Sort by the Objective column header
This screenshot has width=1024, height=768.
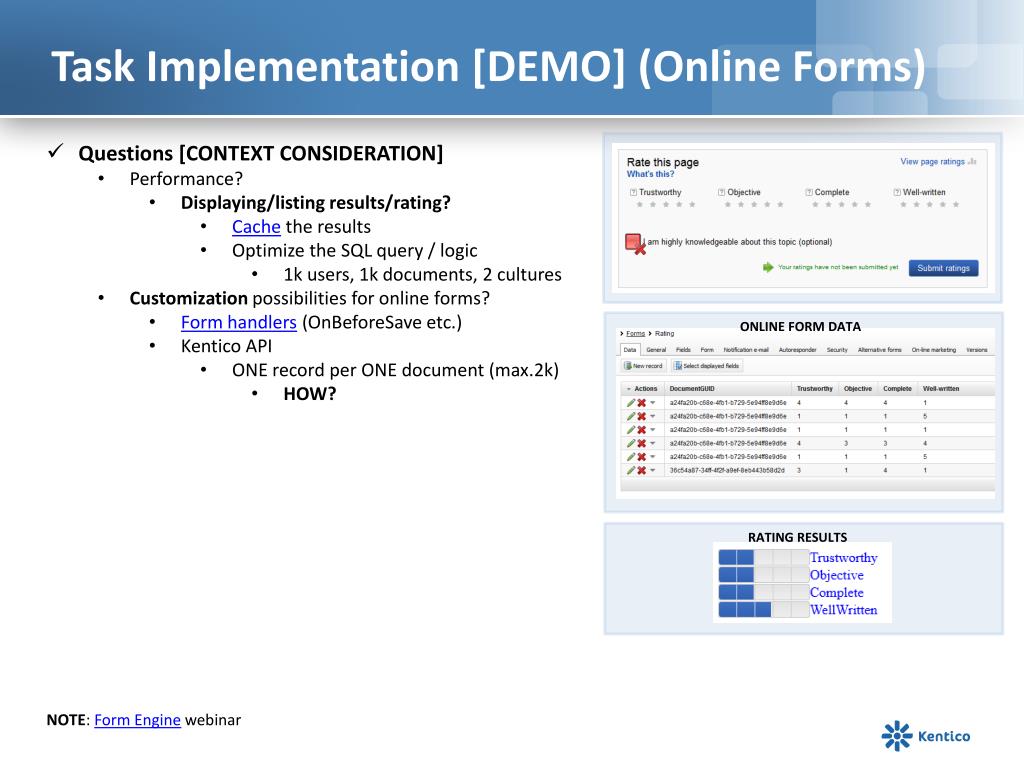857,389
